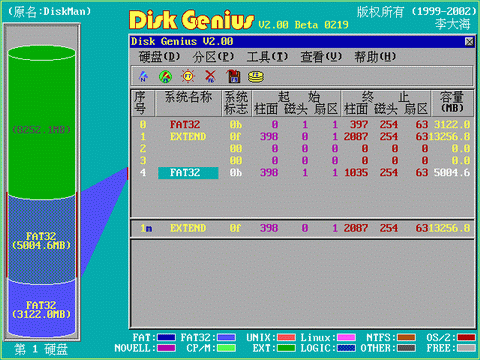This screenshot has width=480, height=360.
Task: Open the 硬盘(D) menu
Action: click(159, 57)
